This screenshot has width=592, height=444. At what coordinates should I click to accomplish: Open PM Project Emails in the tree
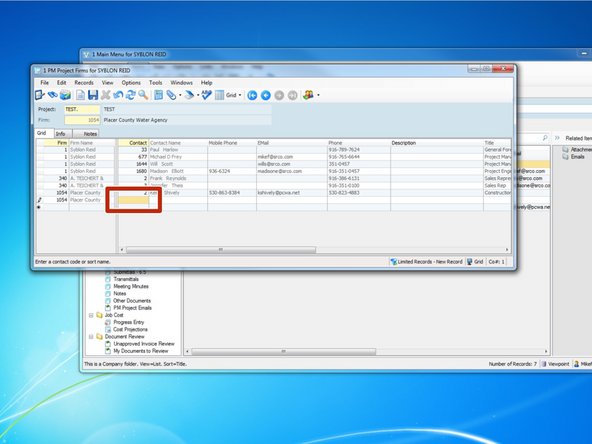[x=132, y=308]
